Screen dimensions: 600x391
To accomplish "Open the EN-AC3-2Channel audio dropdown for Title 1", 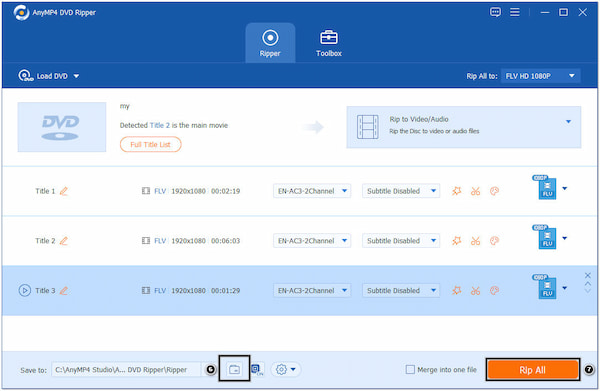I will 312,191.
